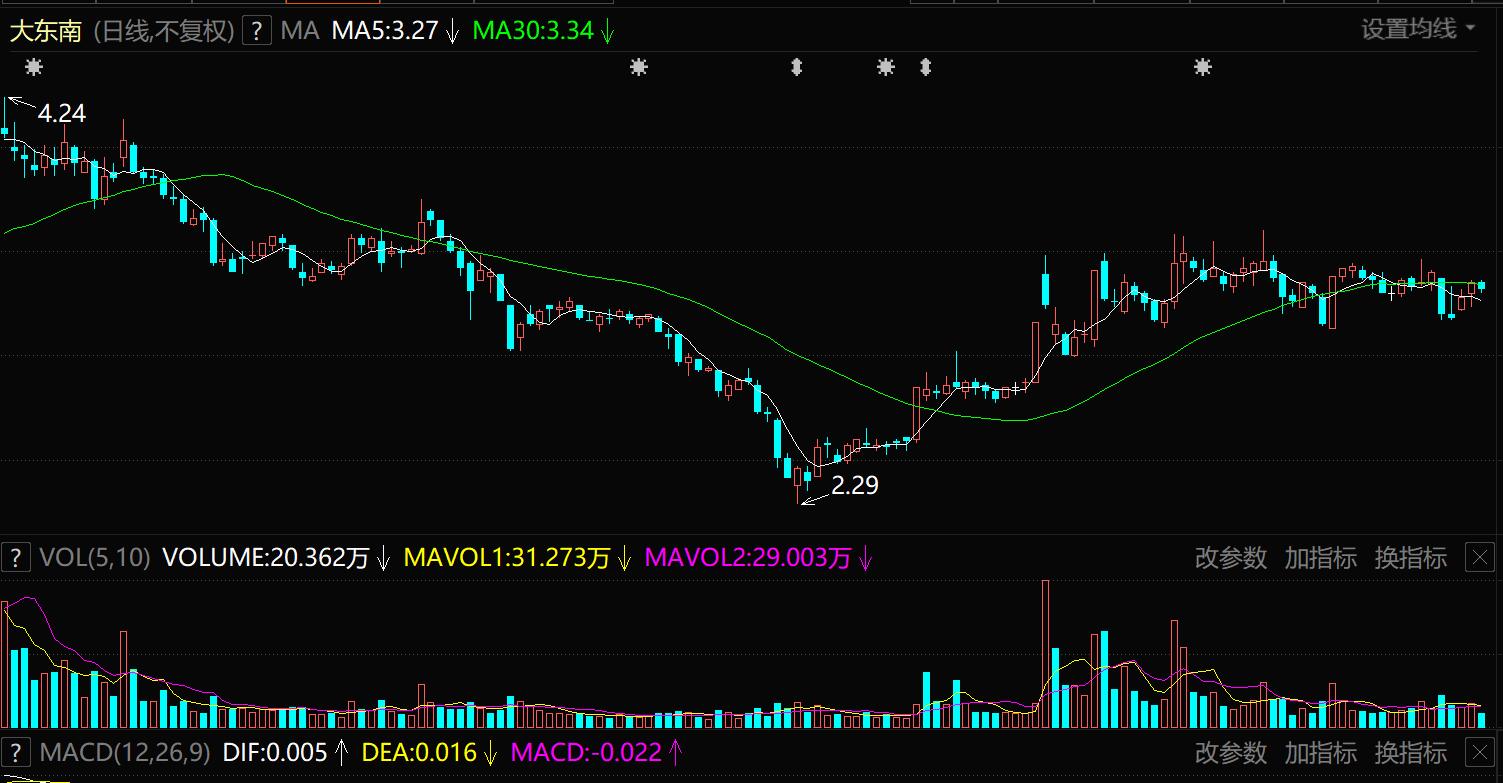The image size is (1503, 783).
Task: Click the yellow MAVOL1:31.273万 value
Action: pyautogui.click(x=507, y=558)
